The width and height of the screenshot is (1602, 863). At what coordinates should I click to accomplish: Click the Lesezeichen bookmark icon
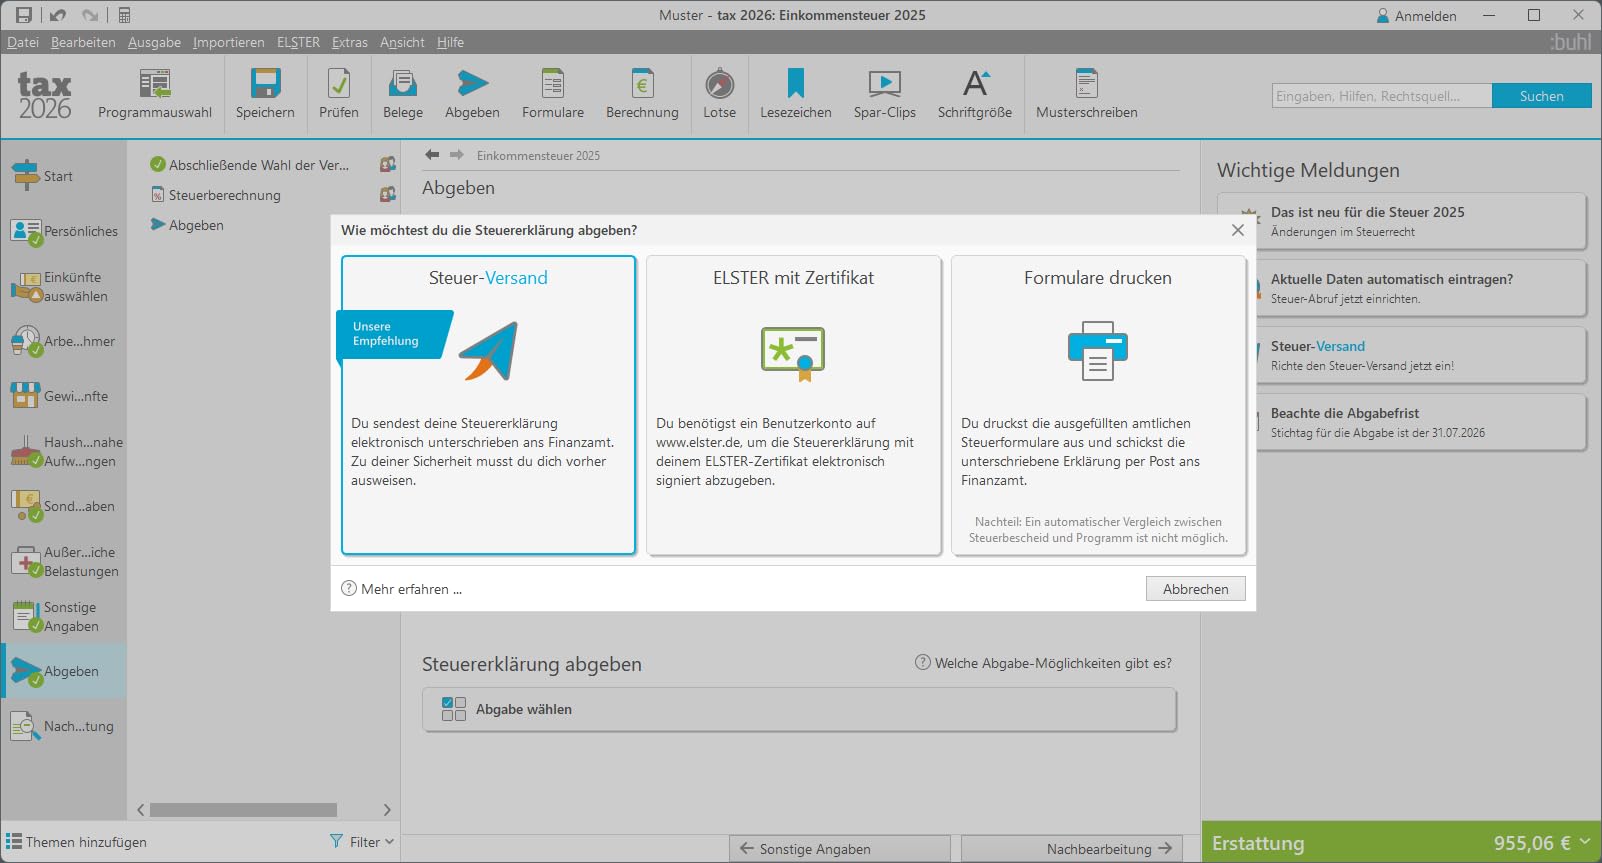796,84
